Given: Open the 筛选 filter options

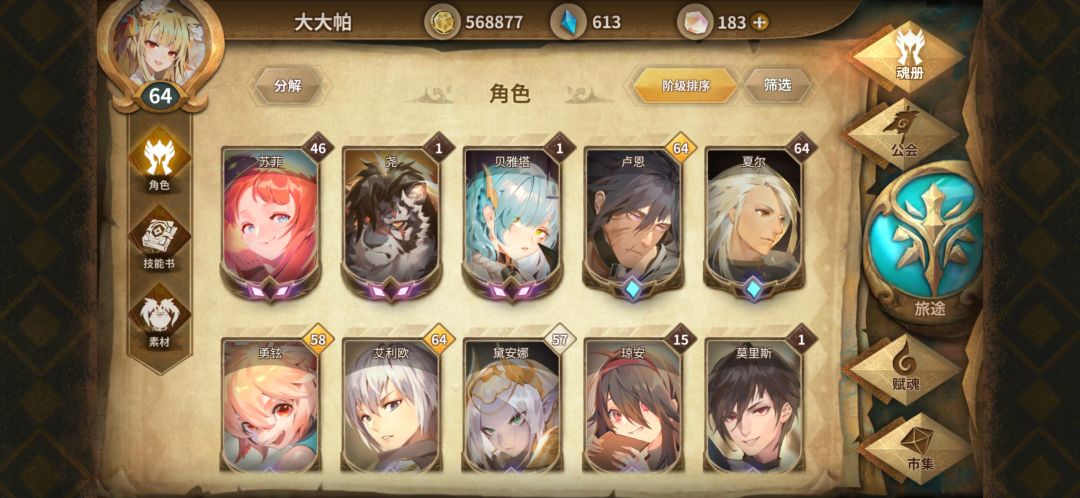Looking at the screenshot, I should (x=777, y=85).
